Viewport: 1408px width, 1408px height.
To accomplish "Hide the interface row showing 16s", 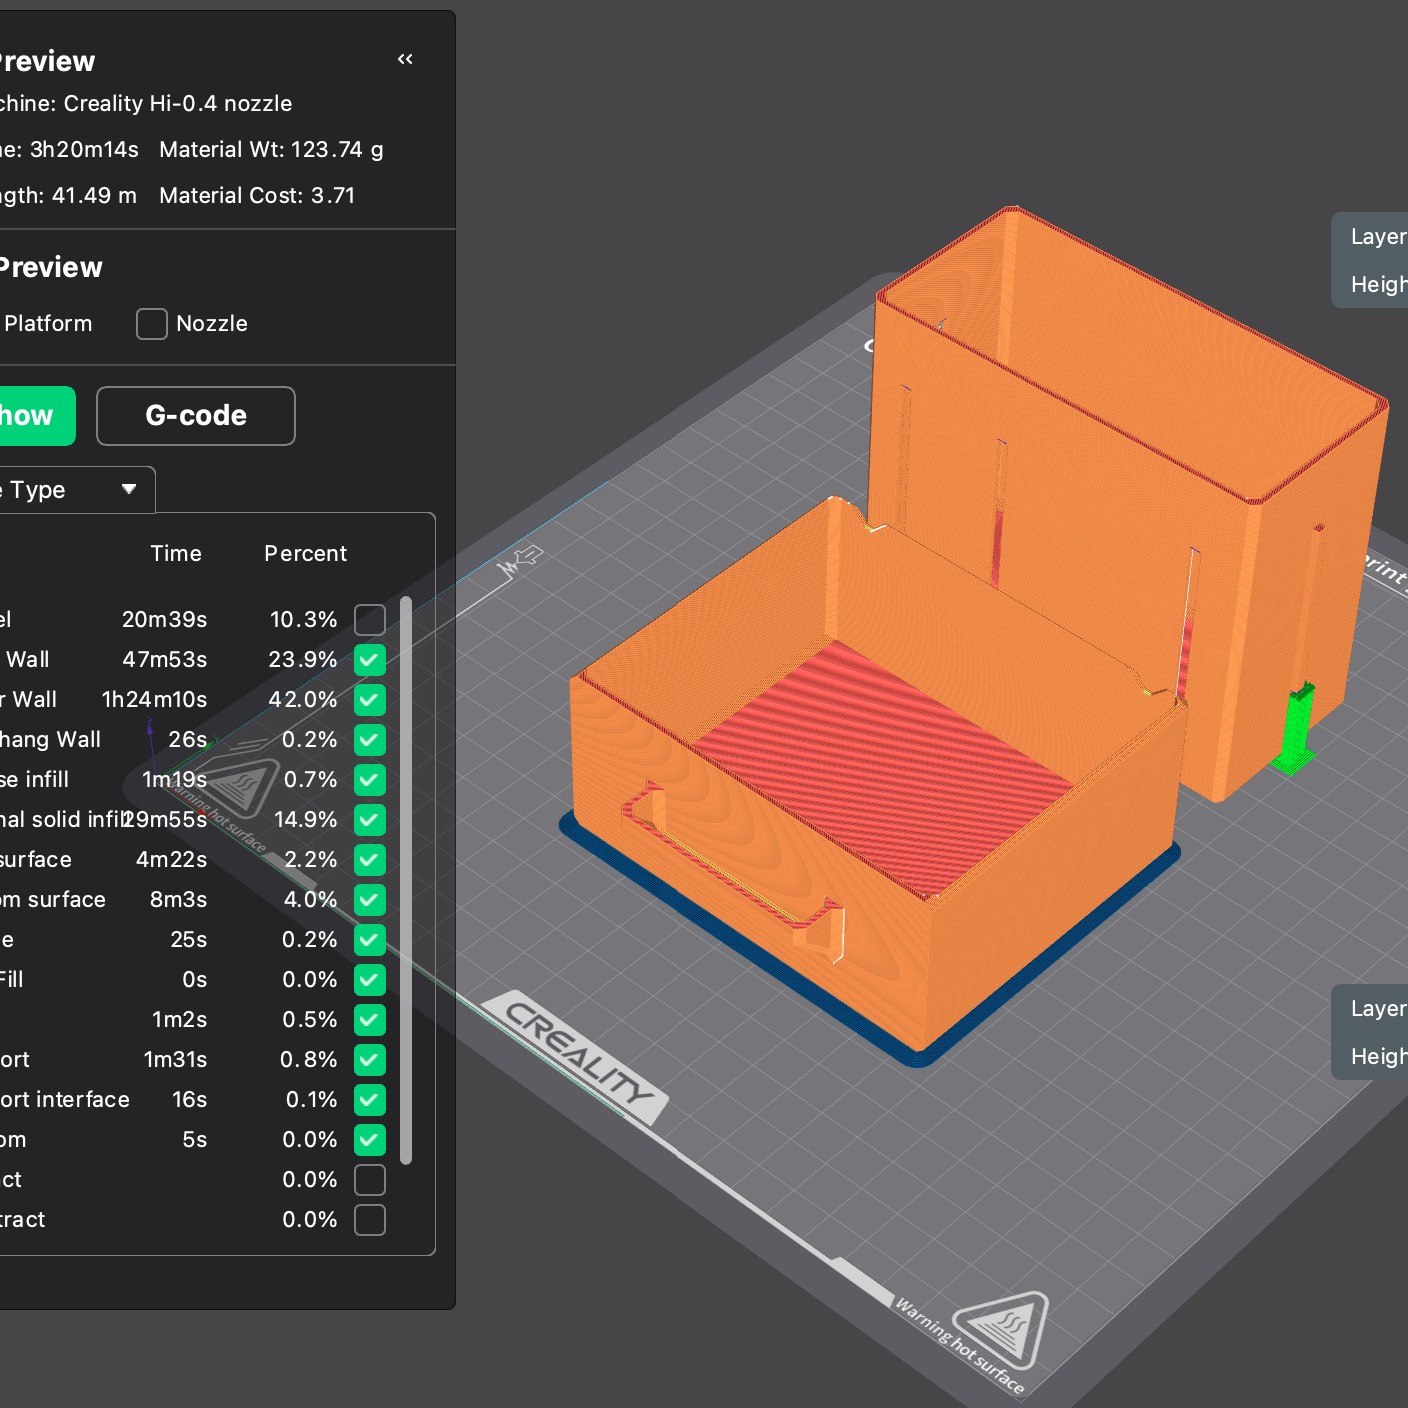I will 370,1100.
